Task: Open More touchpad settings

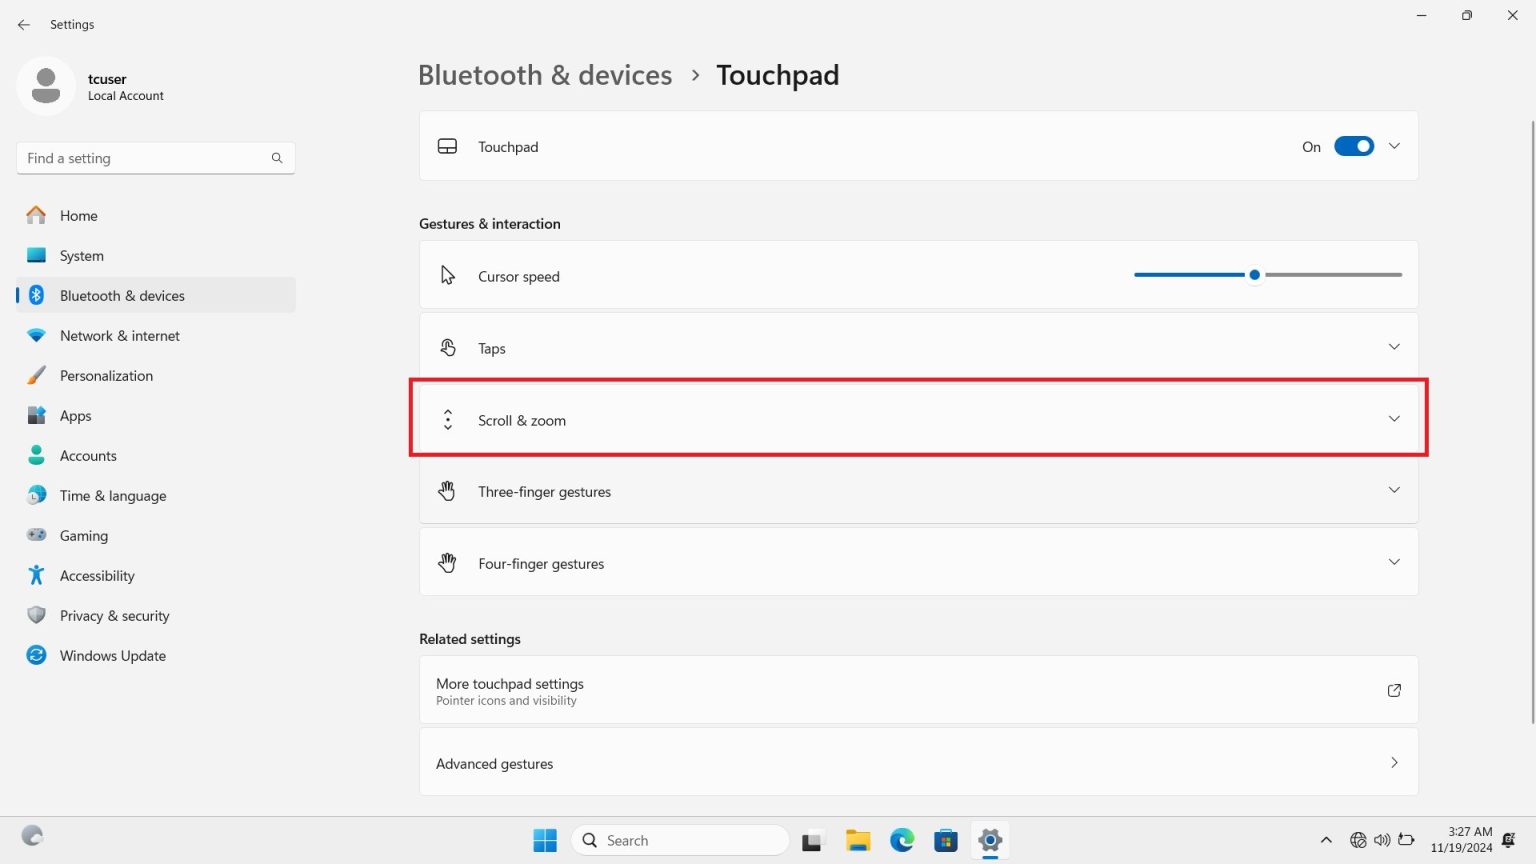Action: (918, 690)
